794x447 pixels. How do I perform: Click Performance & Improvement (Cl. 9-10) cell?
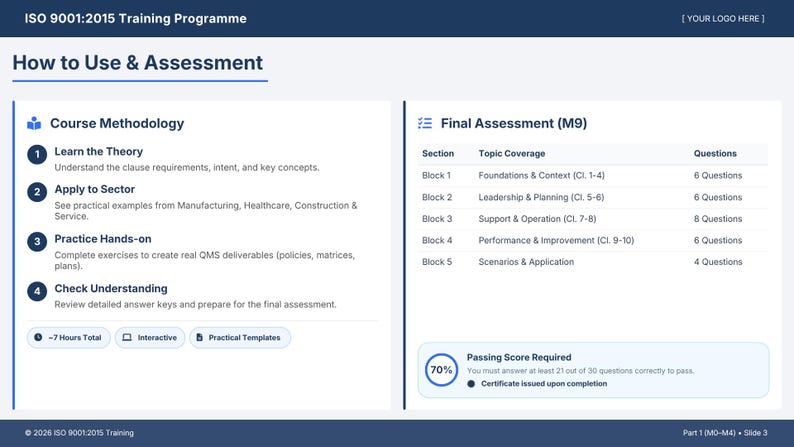coord(556,240)
